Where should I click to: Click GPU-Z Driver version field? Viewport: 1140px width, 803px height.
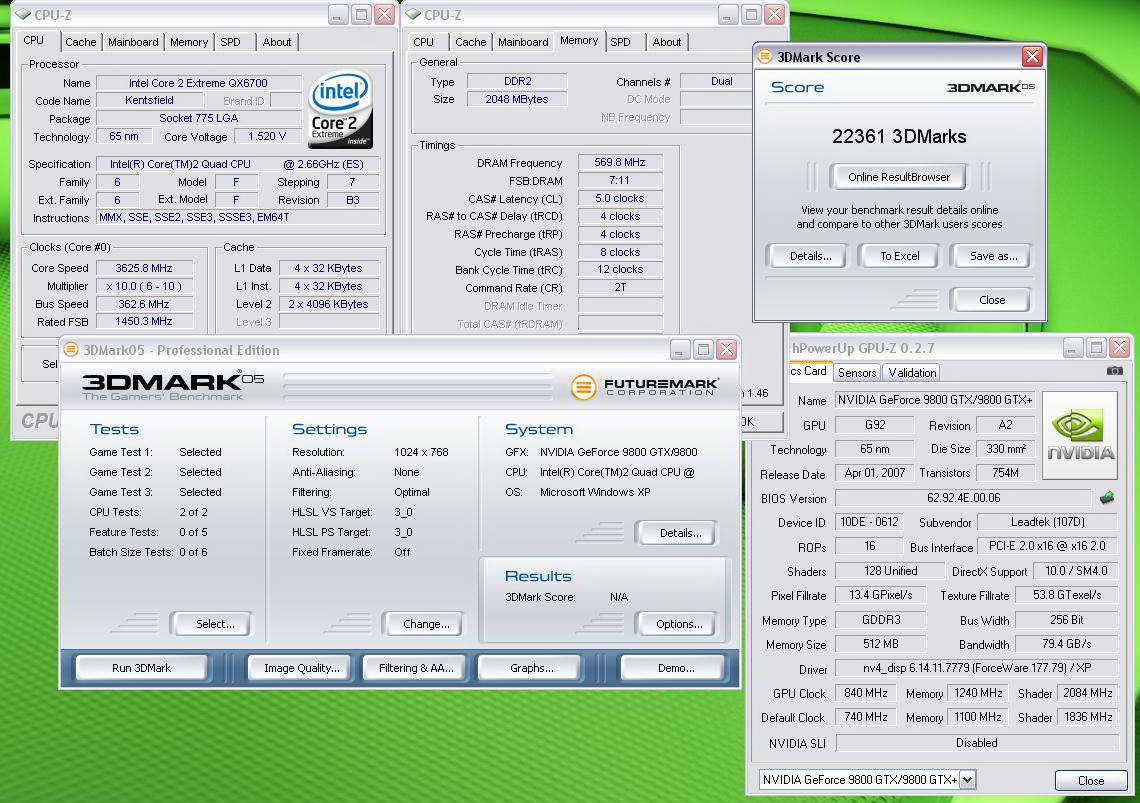pyautogui.click(x=976, y=668)
